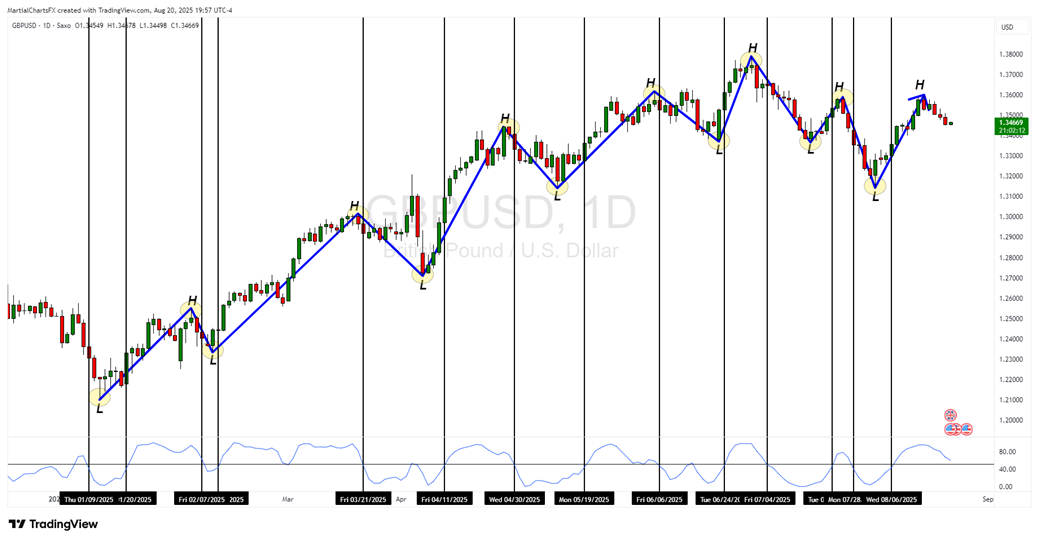The image size is (1039, 543).
Task: Click the rightmost US flag event icon
Action: [967, 429]
